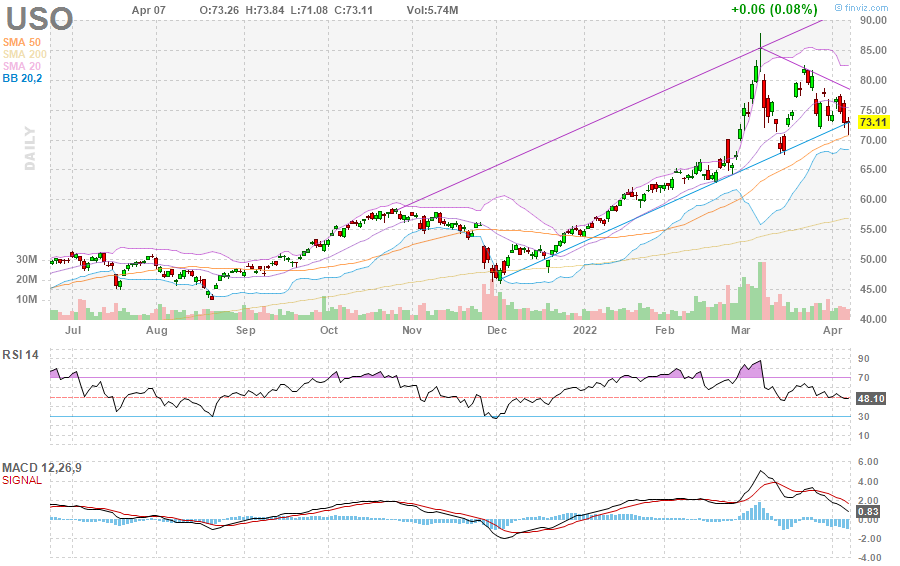Click the Sep month axis label
The height and width of the screenshot is (566, 900).
(245, 330)
